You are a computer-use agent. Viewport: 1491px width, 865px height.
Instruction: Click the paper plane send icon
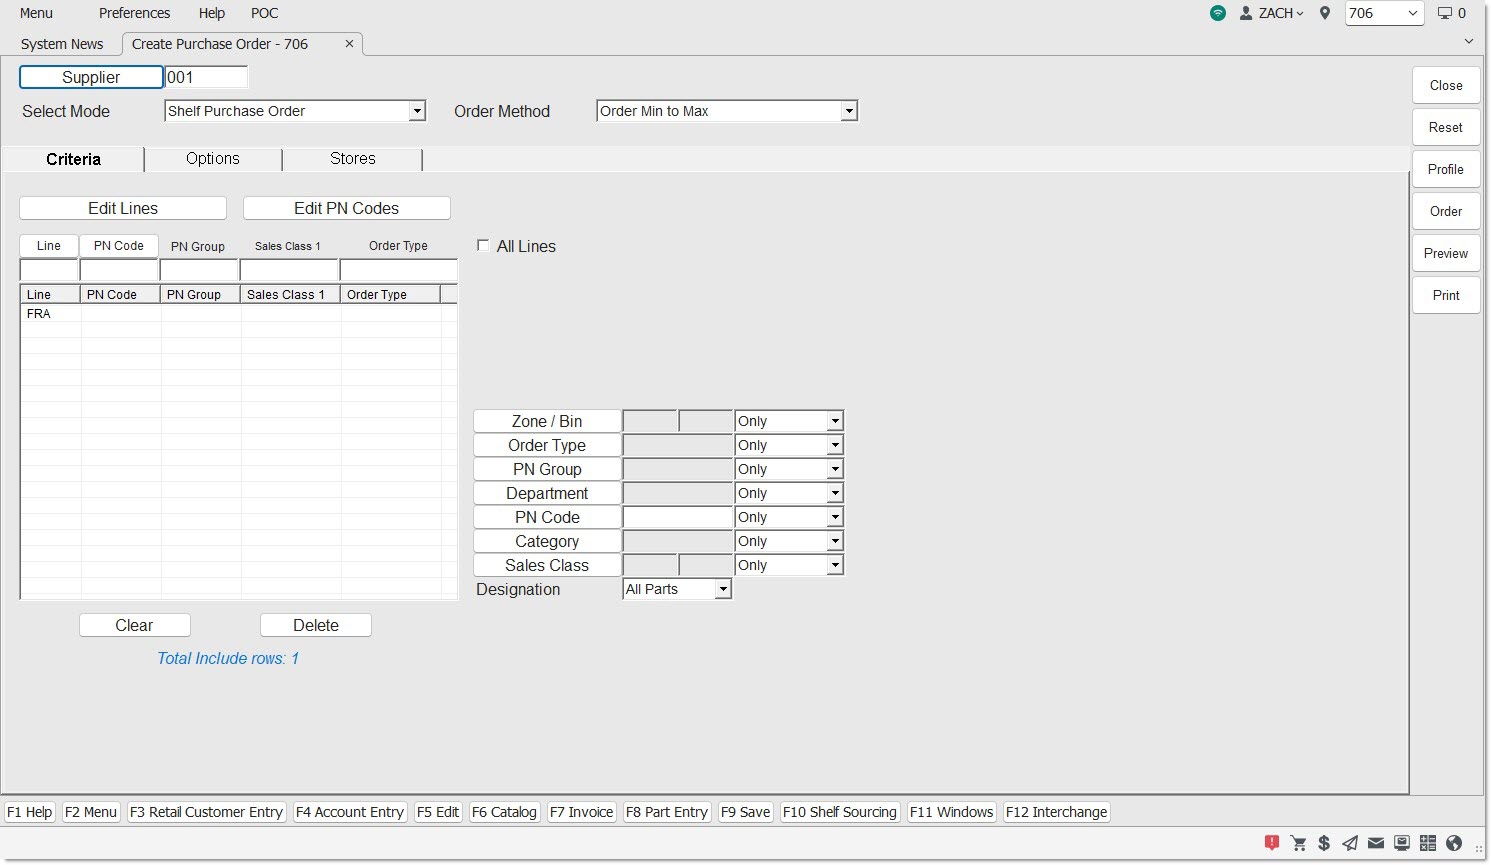(1350, 843)
